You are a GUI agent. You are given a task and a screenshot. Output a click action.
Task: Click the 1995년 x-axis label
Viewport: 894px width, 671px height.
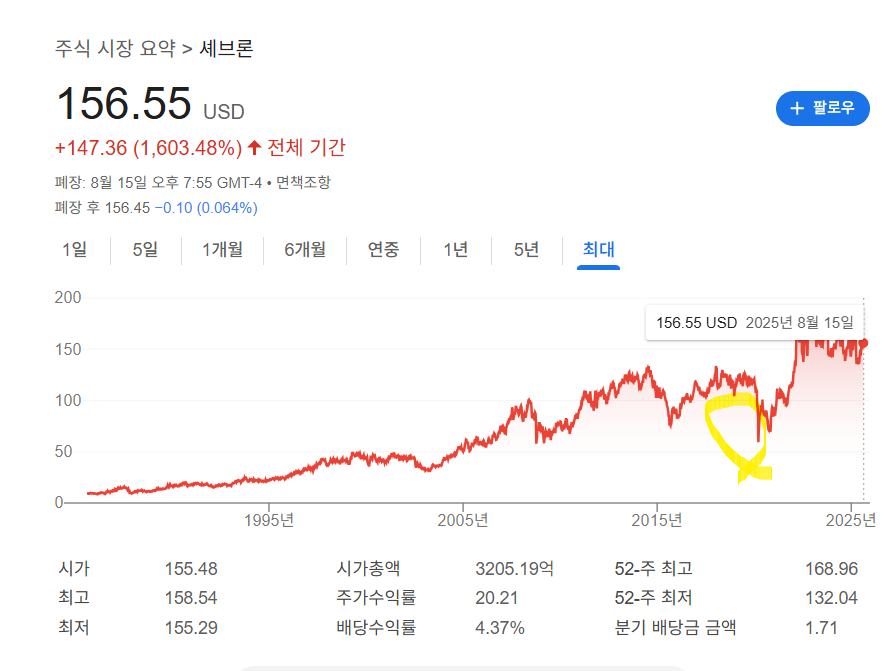point(269,520)
